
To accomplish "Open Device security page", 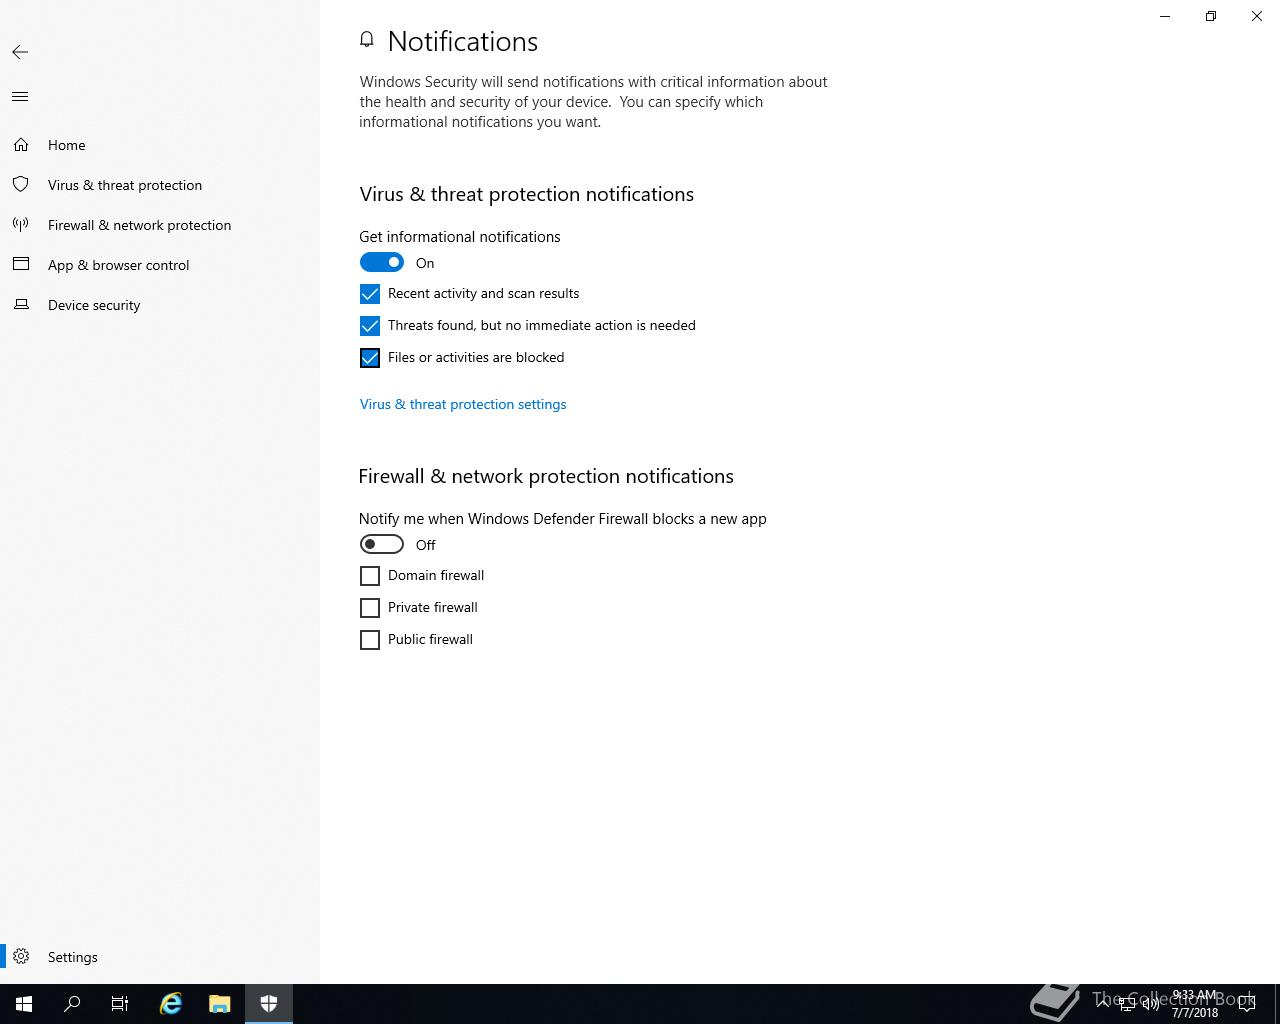I will tap(160, 305).
